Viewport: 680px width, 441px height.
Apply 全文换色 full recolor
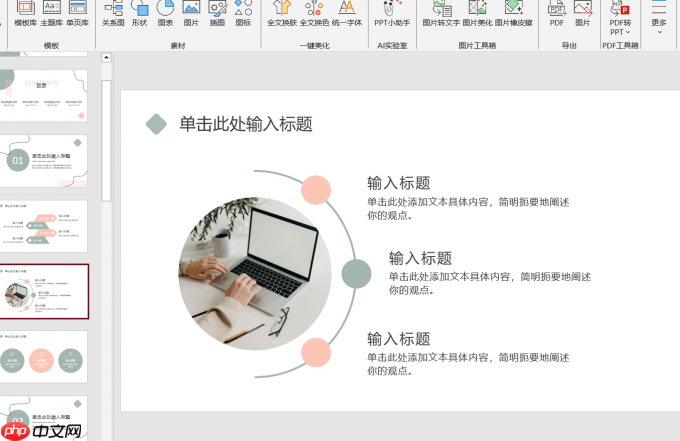314,13
